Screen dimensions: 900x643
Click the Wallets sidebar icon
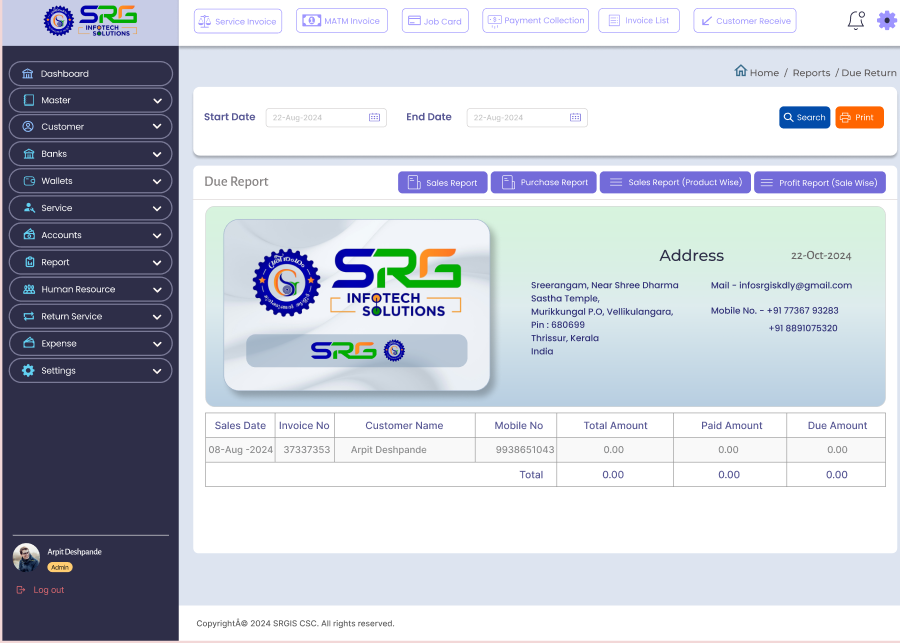(x=29, y=181)
